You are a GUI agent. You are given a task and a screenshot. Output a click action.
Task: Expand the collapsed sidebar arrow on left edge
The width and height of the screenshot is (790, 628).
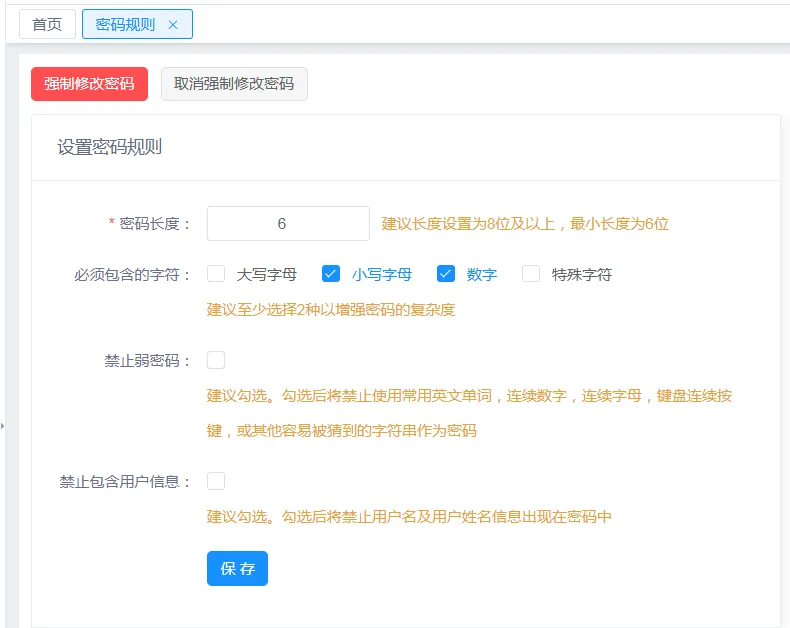pos(3,426)
